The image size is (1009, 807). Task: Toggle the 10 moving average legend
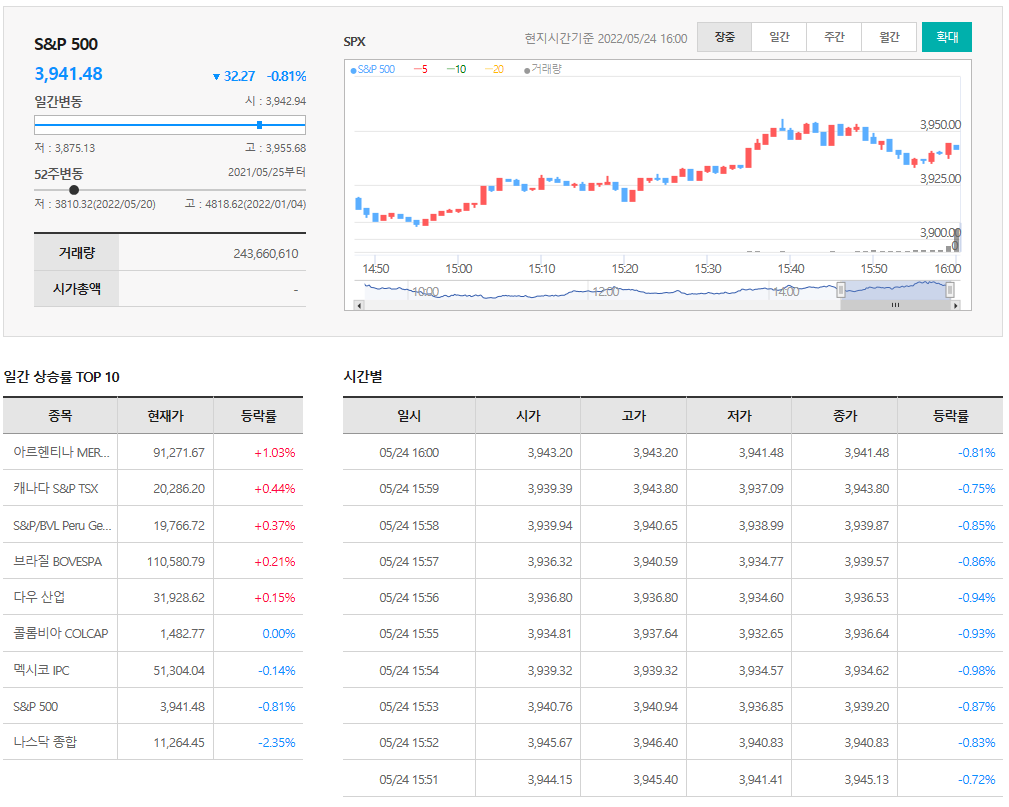(456, 70)
